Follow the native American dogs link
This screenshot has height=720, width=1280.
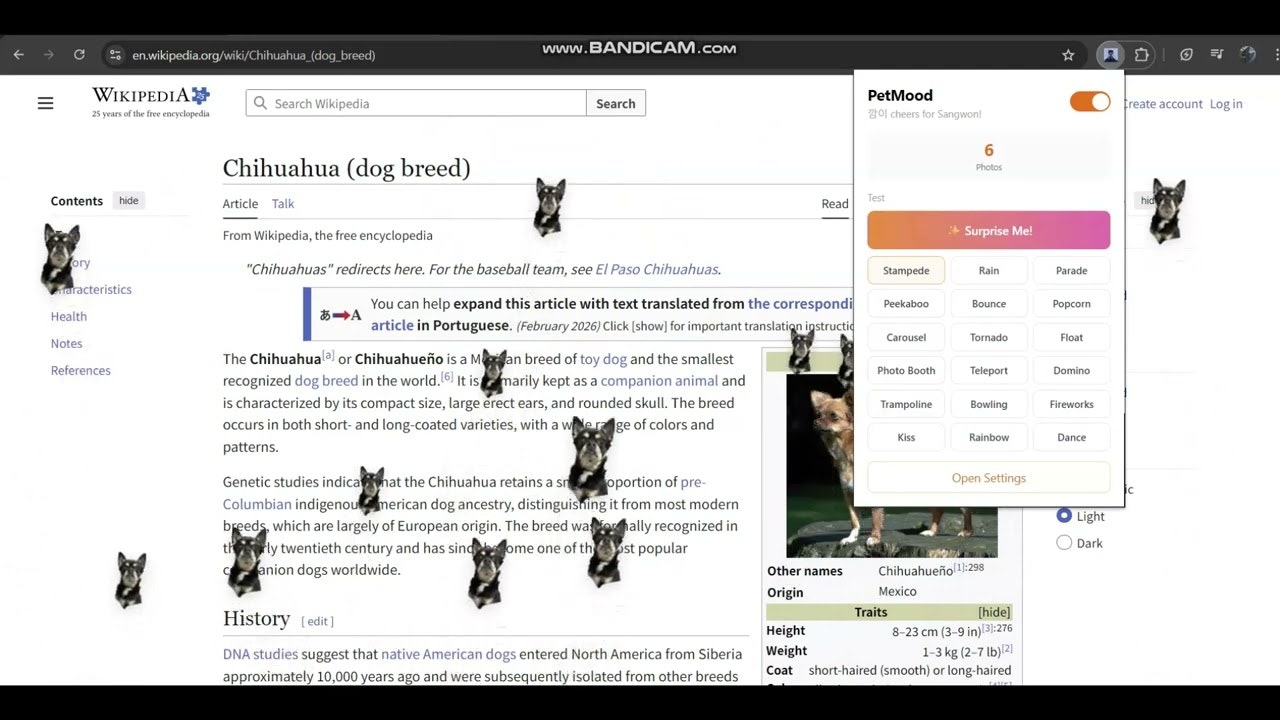coord(448,654)
